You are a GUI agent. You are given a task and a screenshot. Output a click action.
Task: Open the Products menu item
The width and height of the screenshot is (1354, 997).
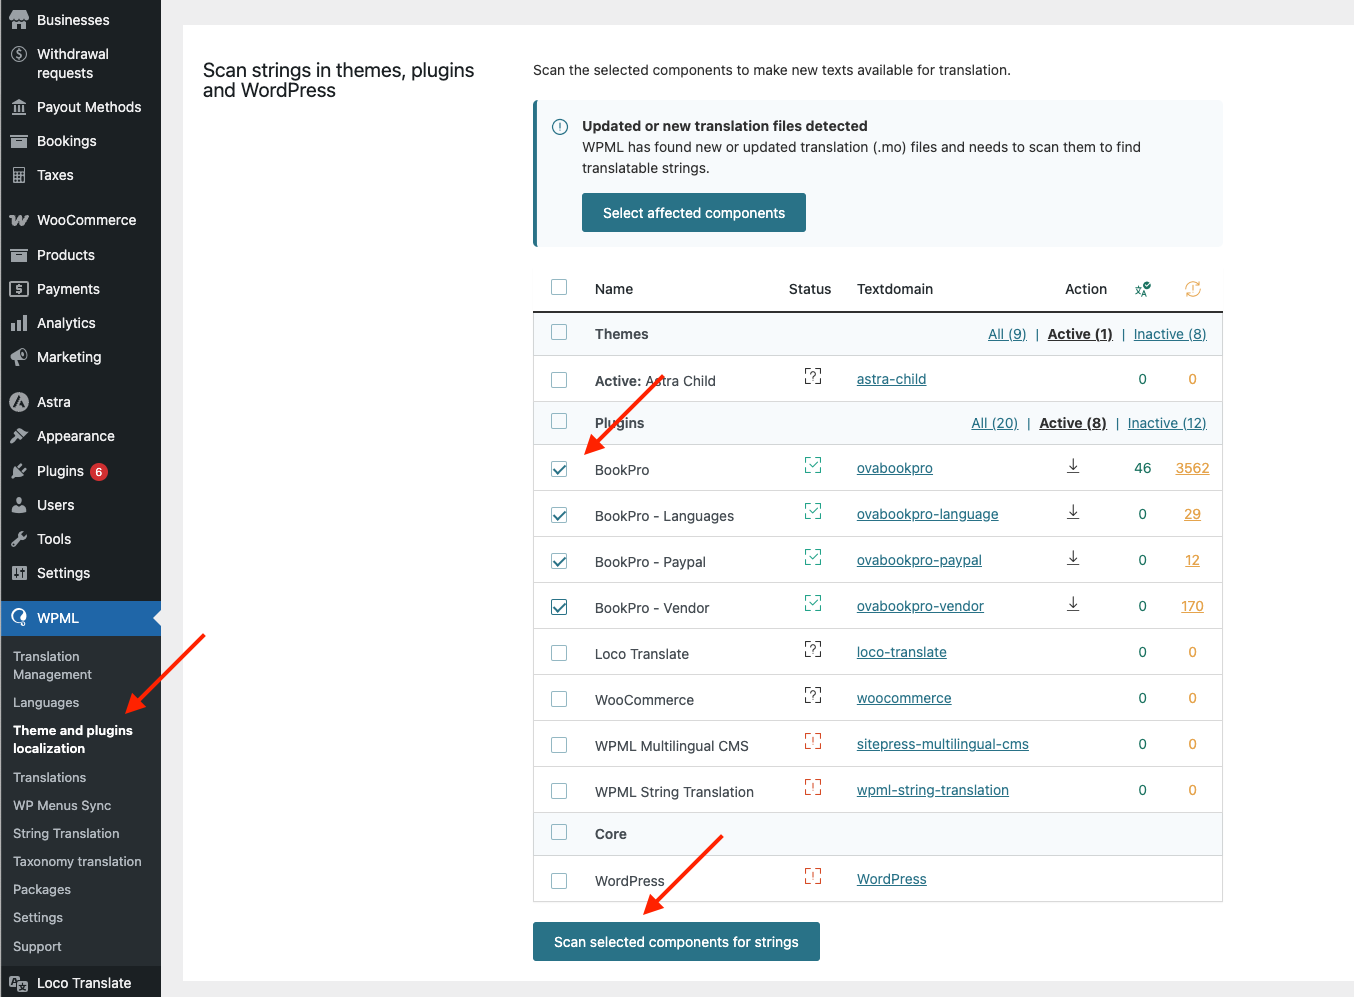pos(66,255)
